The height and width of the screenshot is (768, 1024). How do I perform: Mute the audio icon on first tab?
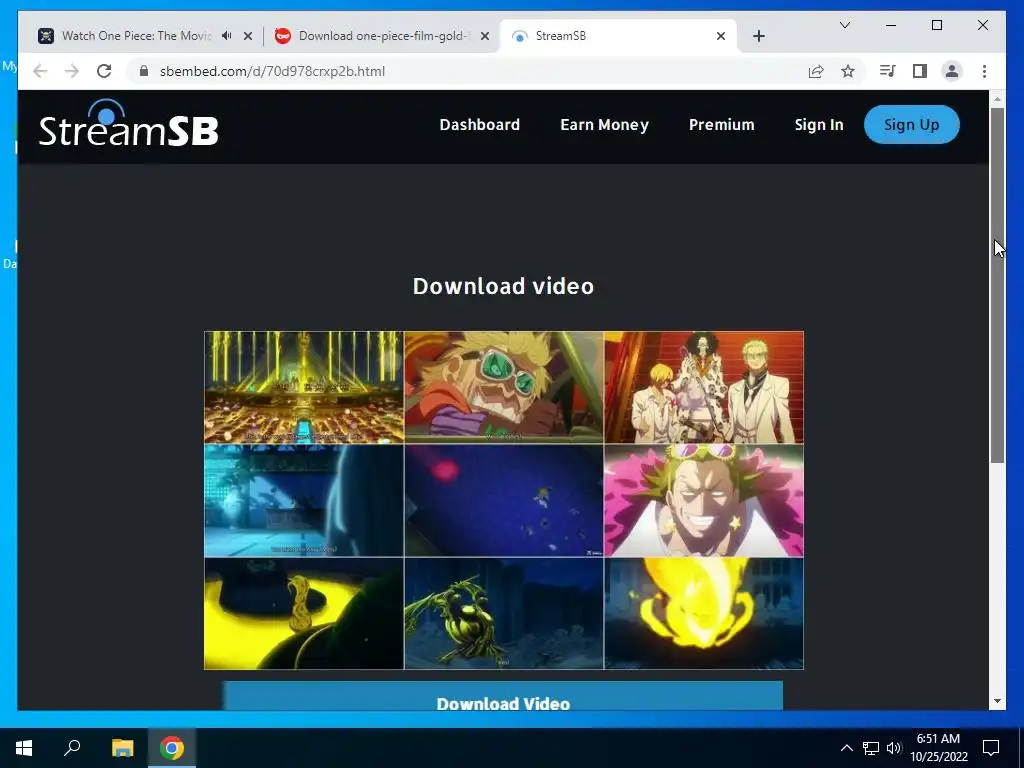pos(227,36)
